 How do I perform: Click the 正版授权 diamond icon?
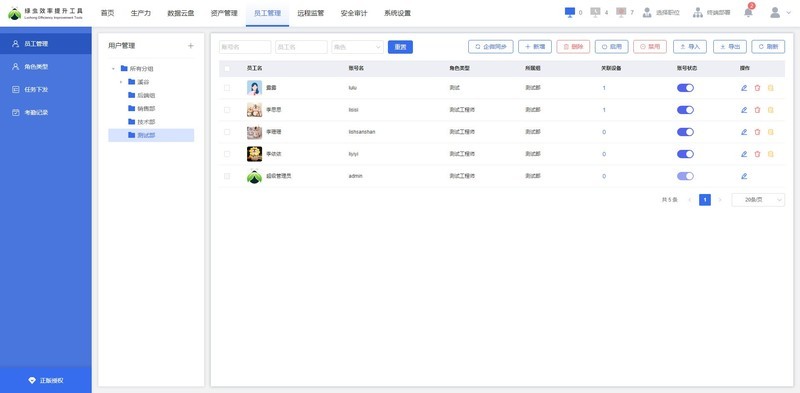point(33,380)
